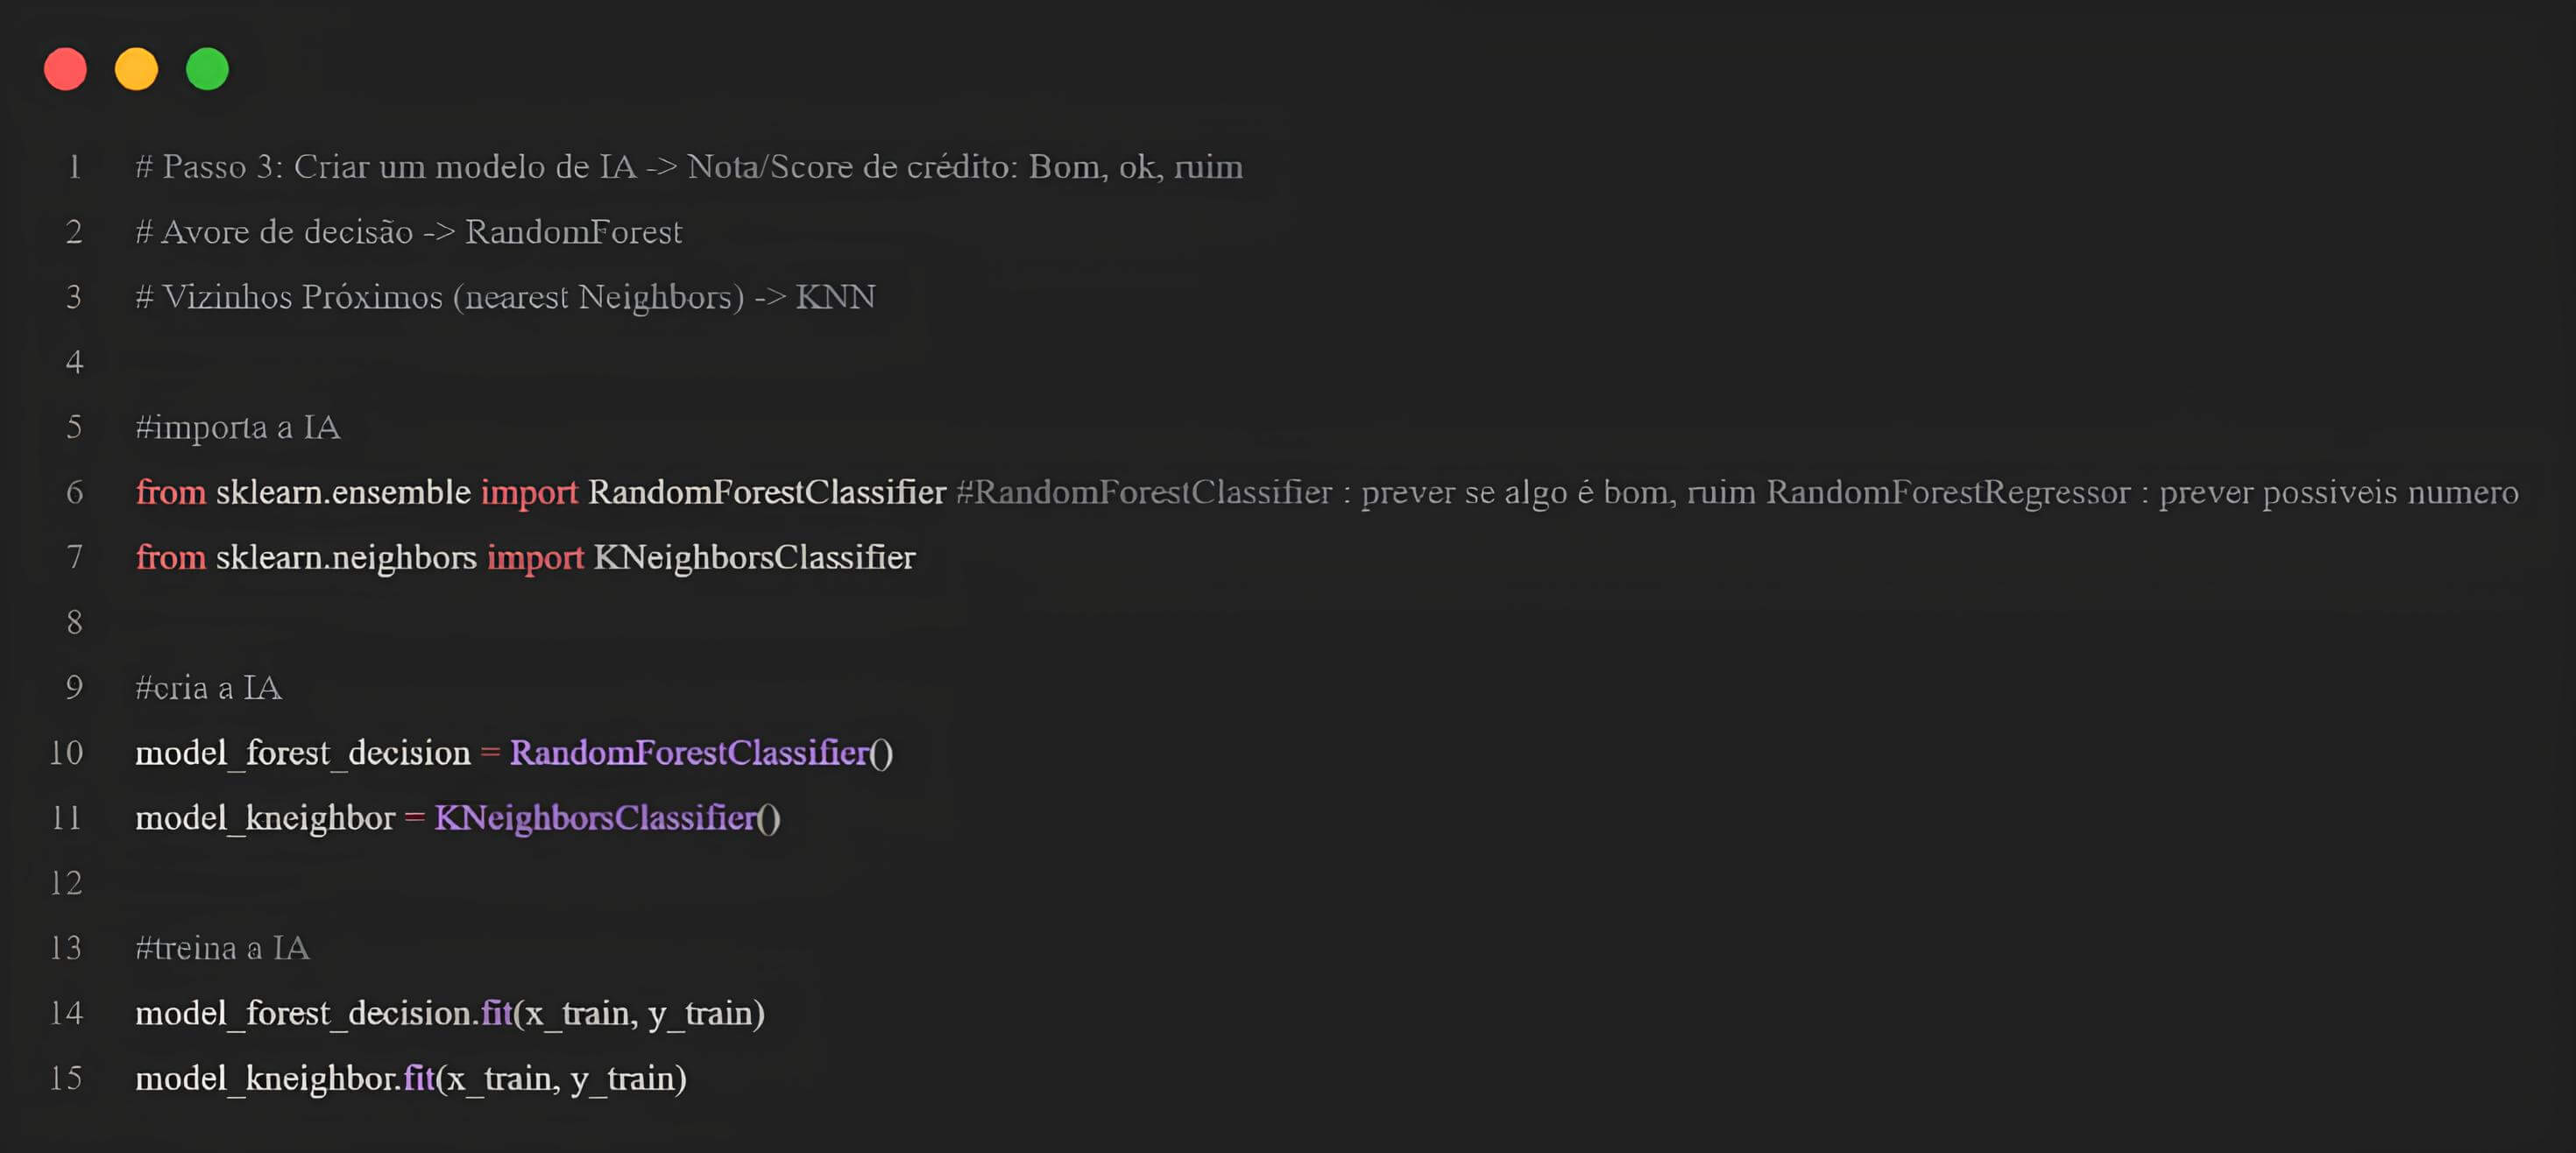Click the '#cria a IA' comment
This screenshot has height=1153, width=2576.
pos(208,688)
